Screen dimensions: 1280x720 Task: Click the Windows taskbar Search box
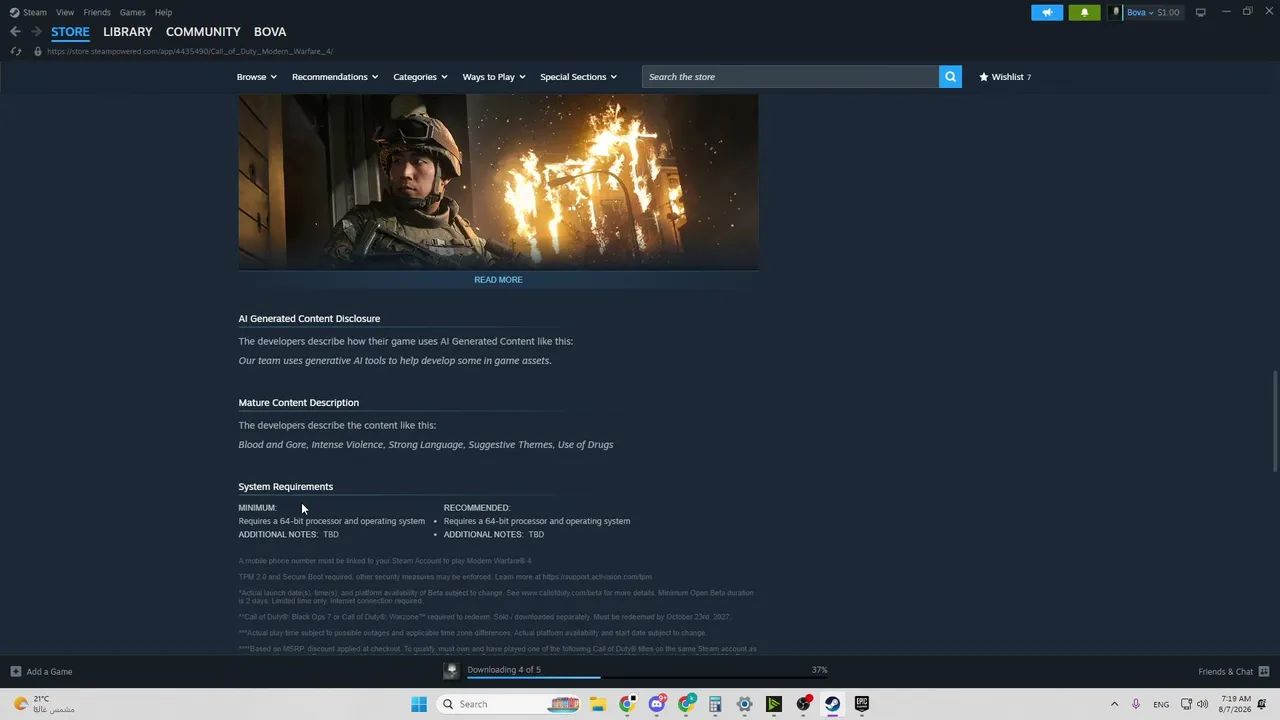(x=507, y=704)
